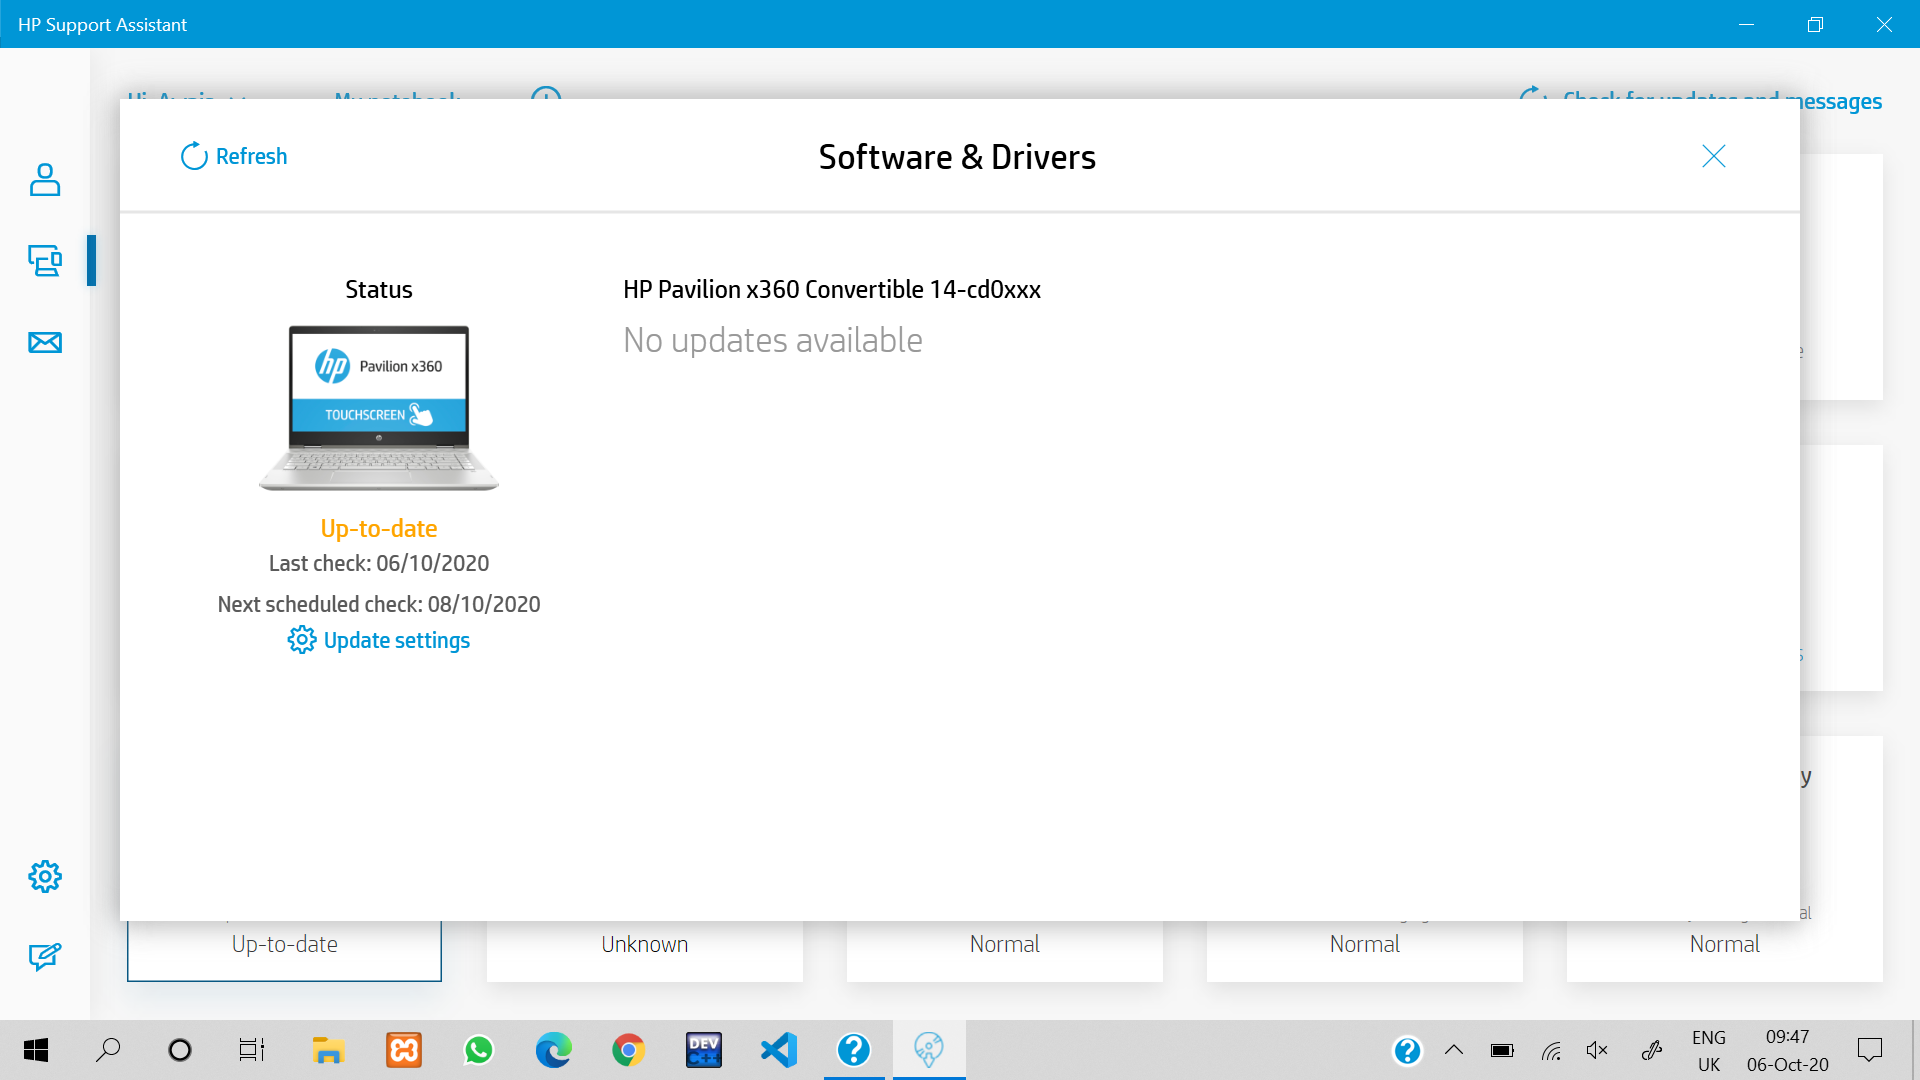Open Dev-C++ from the taskbar
This screenshot has height=1080, width=1920.
pyautogui.click(x=704, y=1050)
